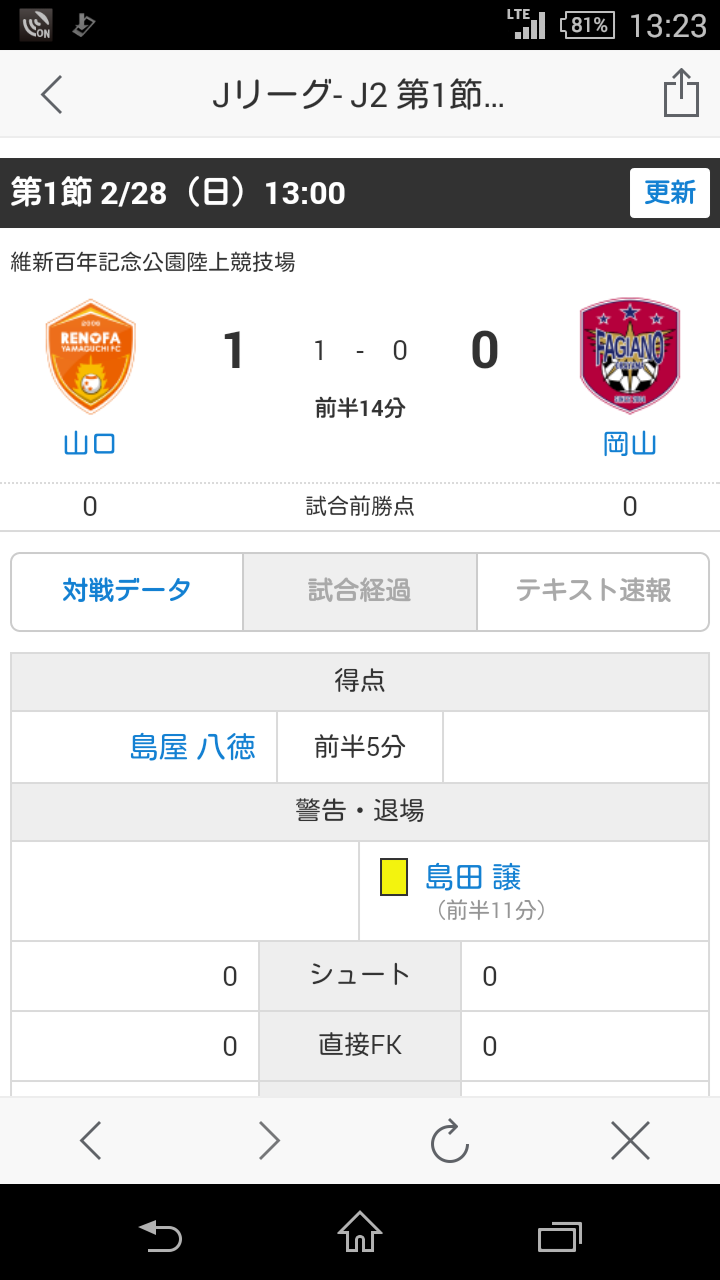Viewport: 720px width, 1280px height.
Task: Open the share icon in the header
Action: (x=681, y=94)
